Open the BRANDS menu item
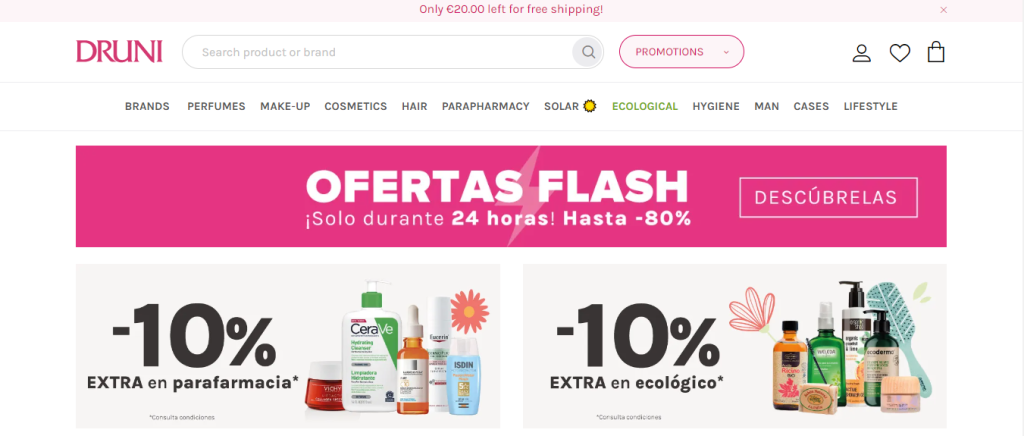 point(147,106)
